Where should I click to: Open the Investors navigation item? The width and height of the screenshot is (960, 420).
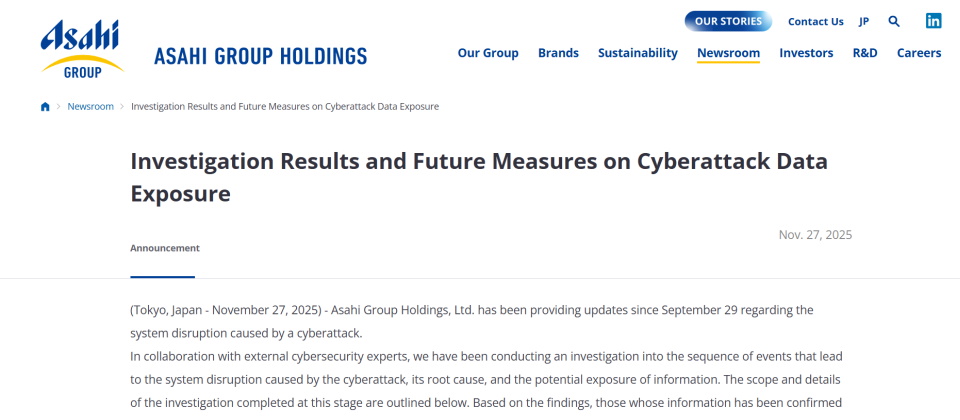[806, 53]
